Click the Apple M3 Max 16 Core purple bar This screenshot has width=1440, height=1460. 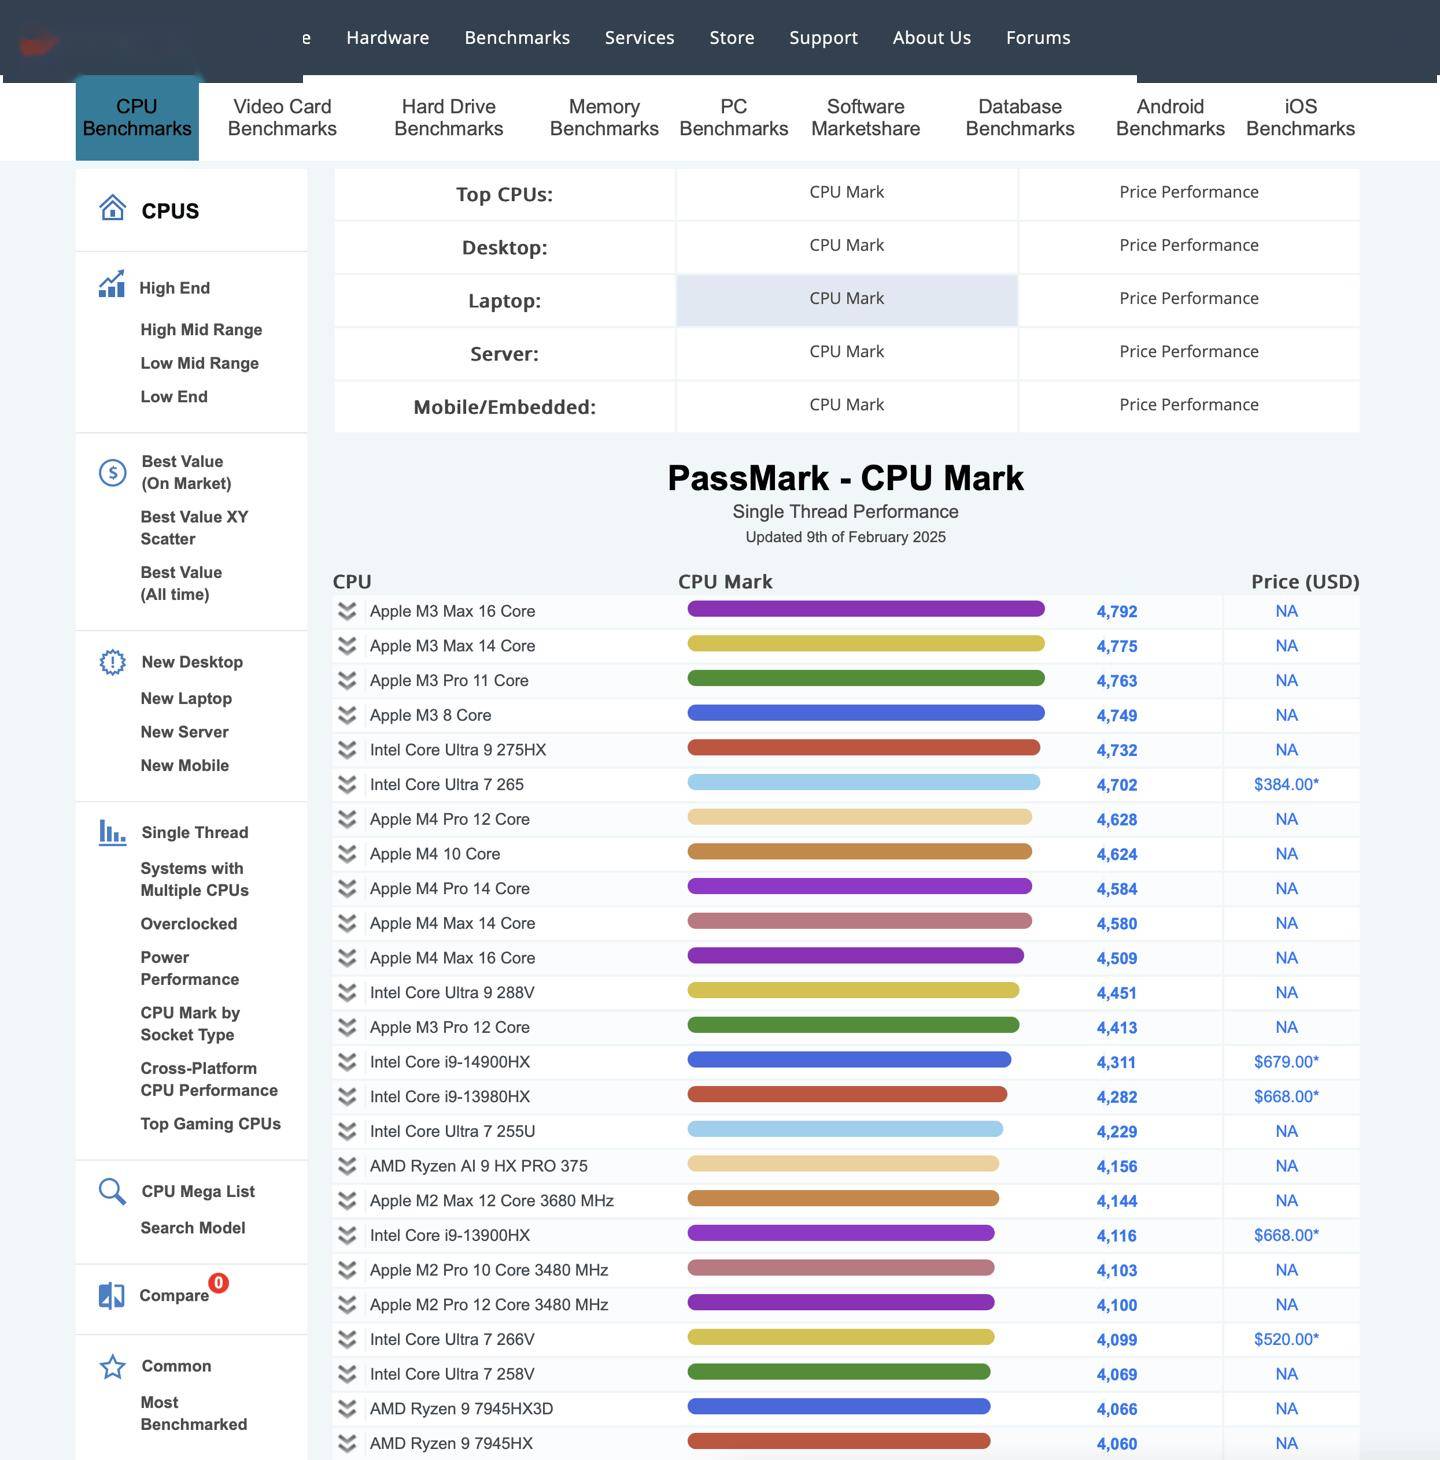(866, 609)
